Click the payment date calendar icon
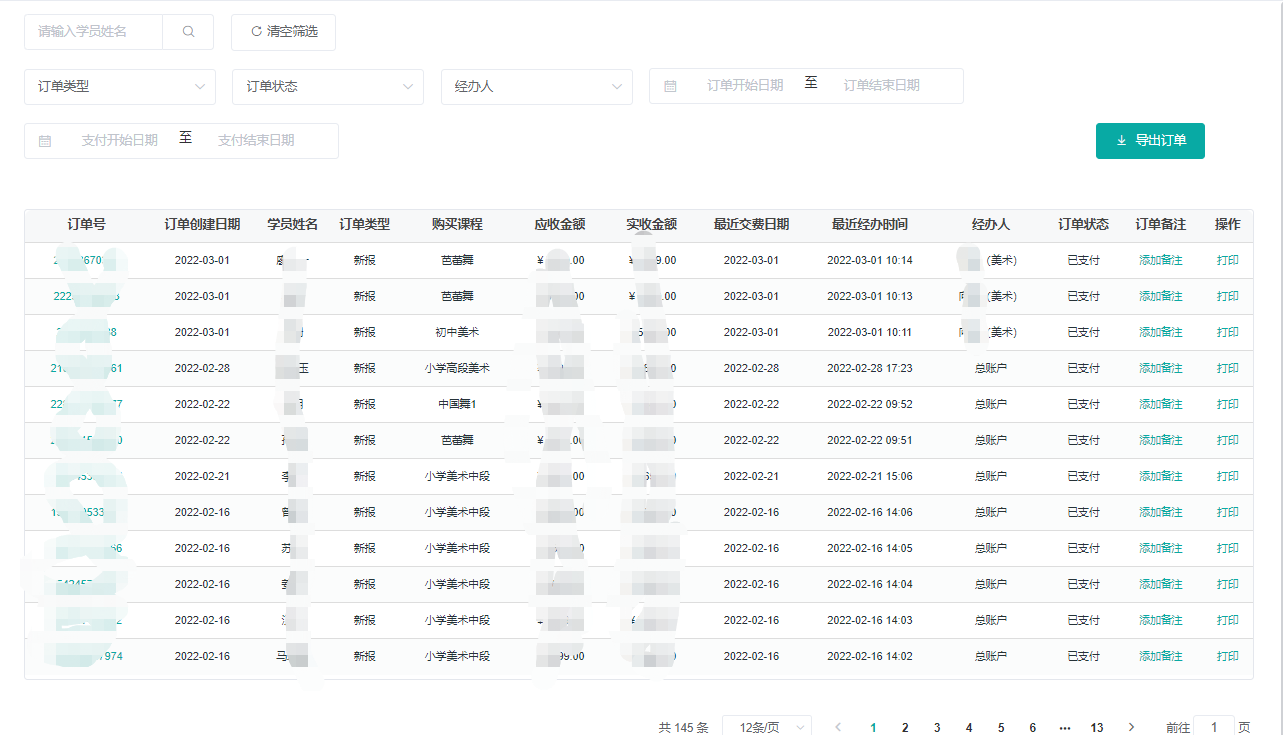Image resolution: width=1283 pixels, height=735 pixels. point(45,141)
